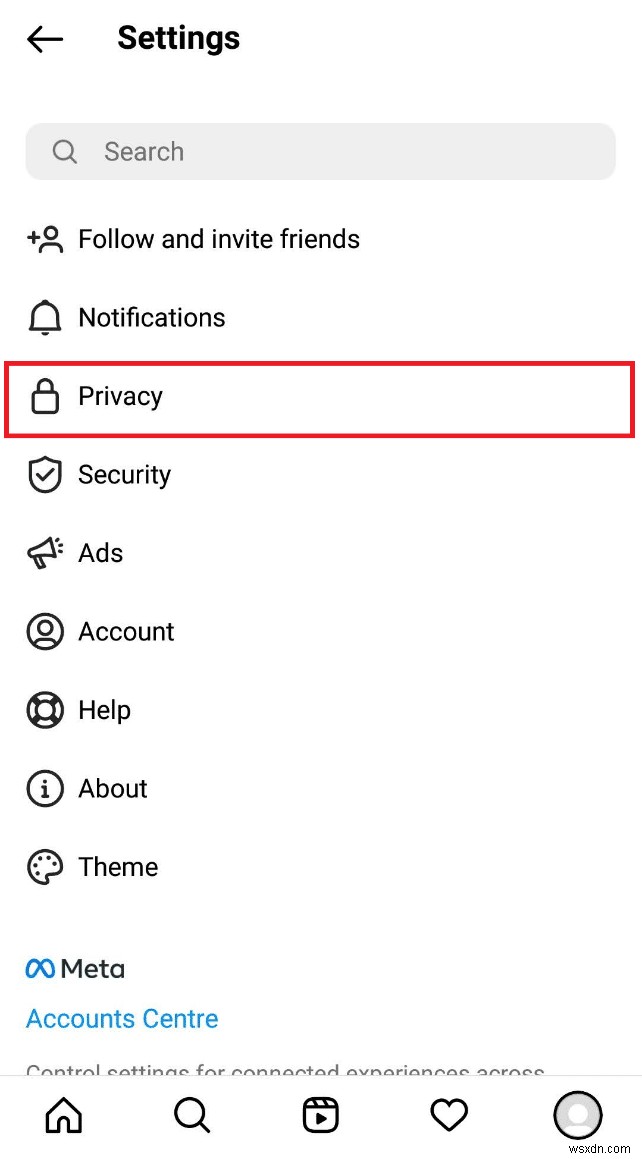Open the Privacy settings
The image size is (642, 1159).
tap(120, 396)
